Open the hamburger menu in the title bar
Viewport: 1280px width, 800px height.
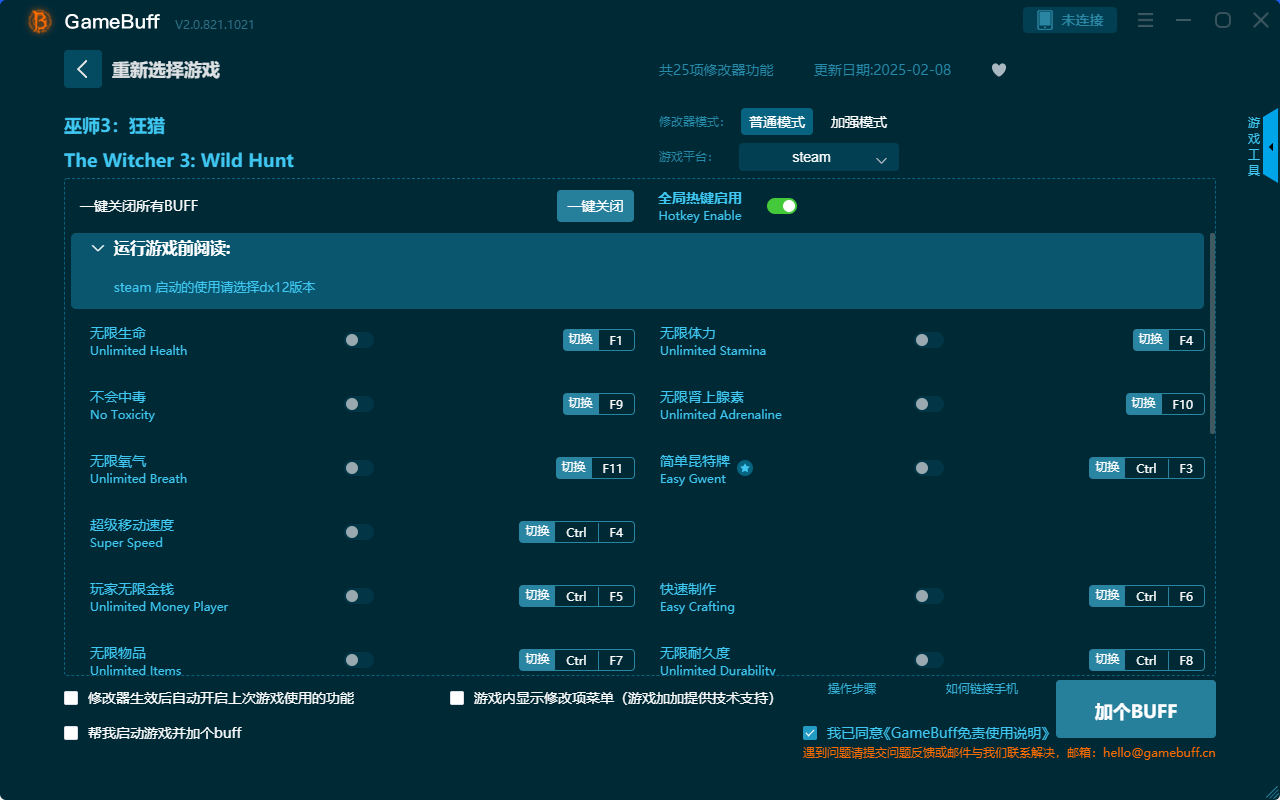pyautogui.click(x=1145, y=19)
